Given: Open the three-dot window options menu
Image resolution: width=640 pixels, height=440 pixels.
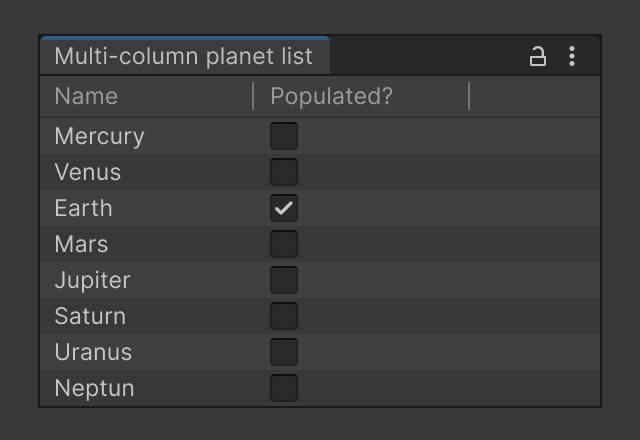Looking at the screenshot, I should coord(572,56).
